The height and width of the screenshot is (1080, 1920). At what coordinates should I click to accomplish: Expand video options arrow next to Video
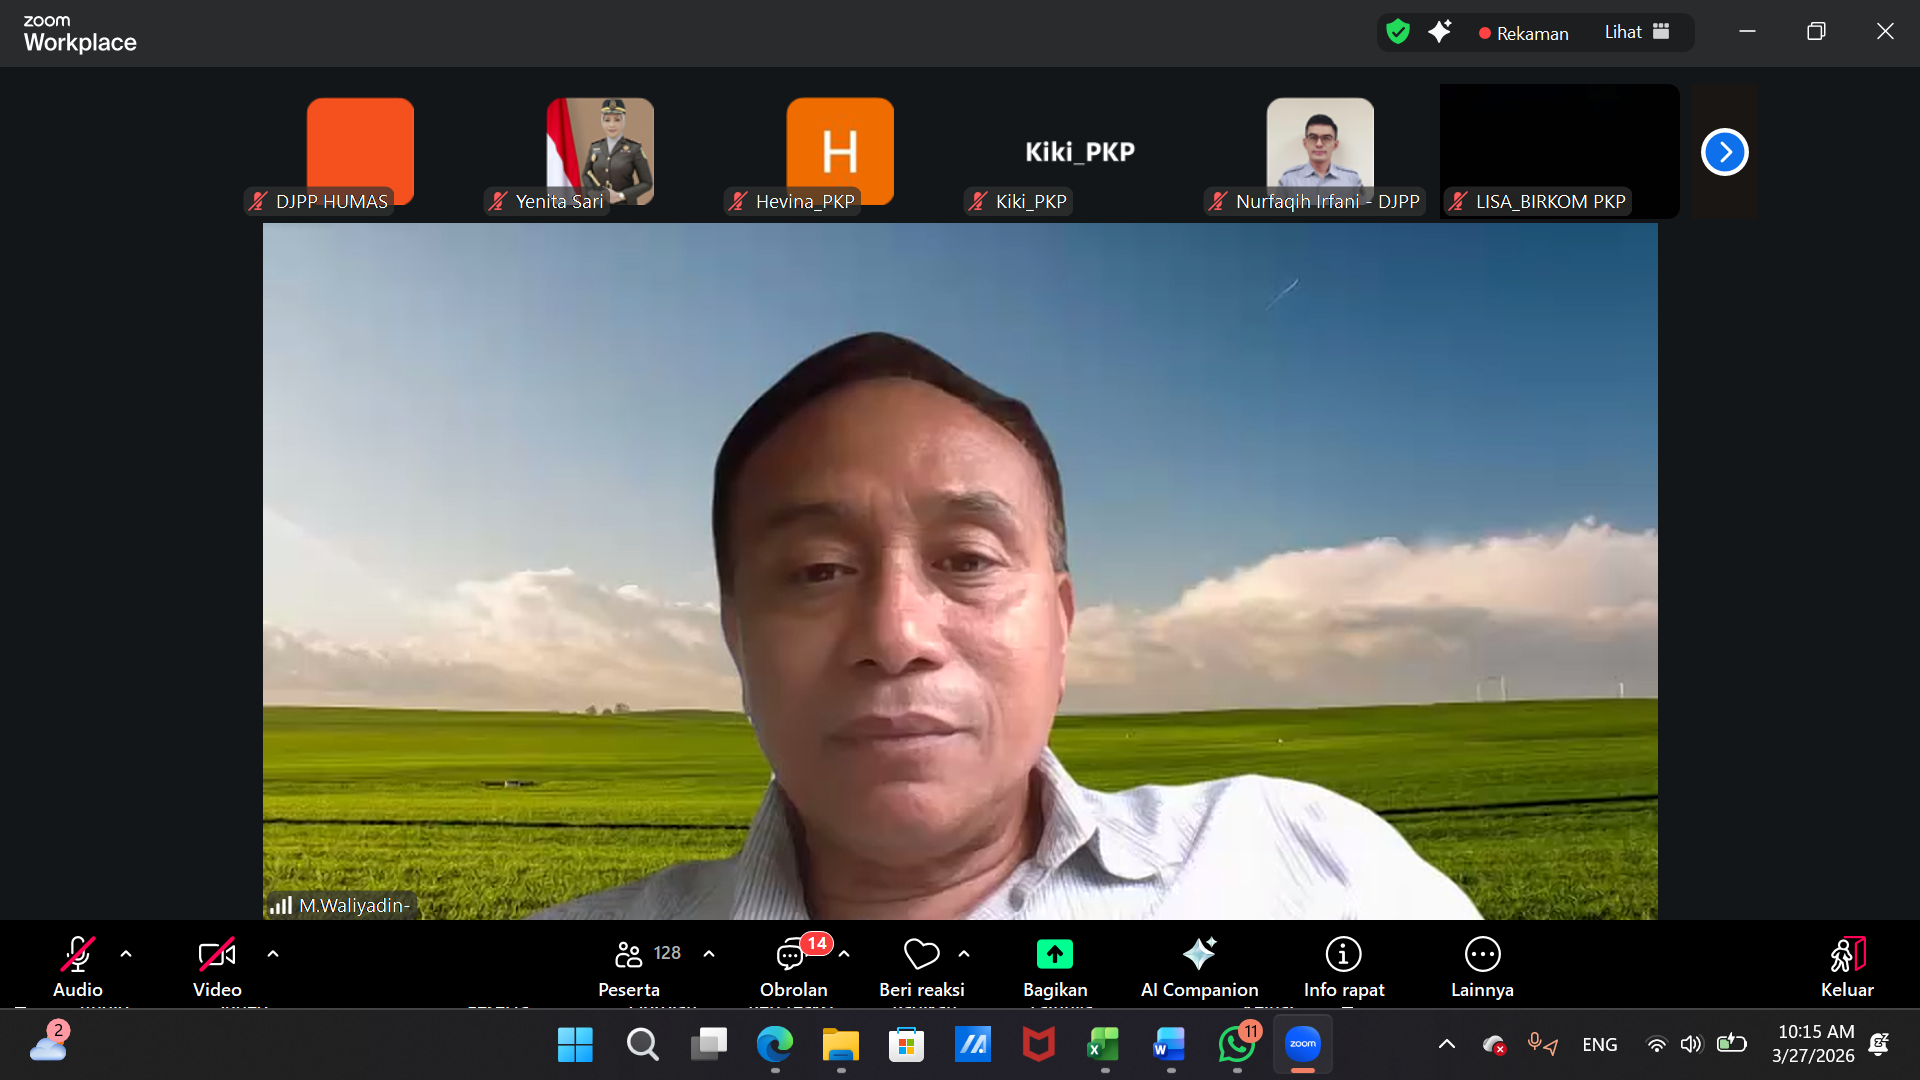click(x=273, y=954)
